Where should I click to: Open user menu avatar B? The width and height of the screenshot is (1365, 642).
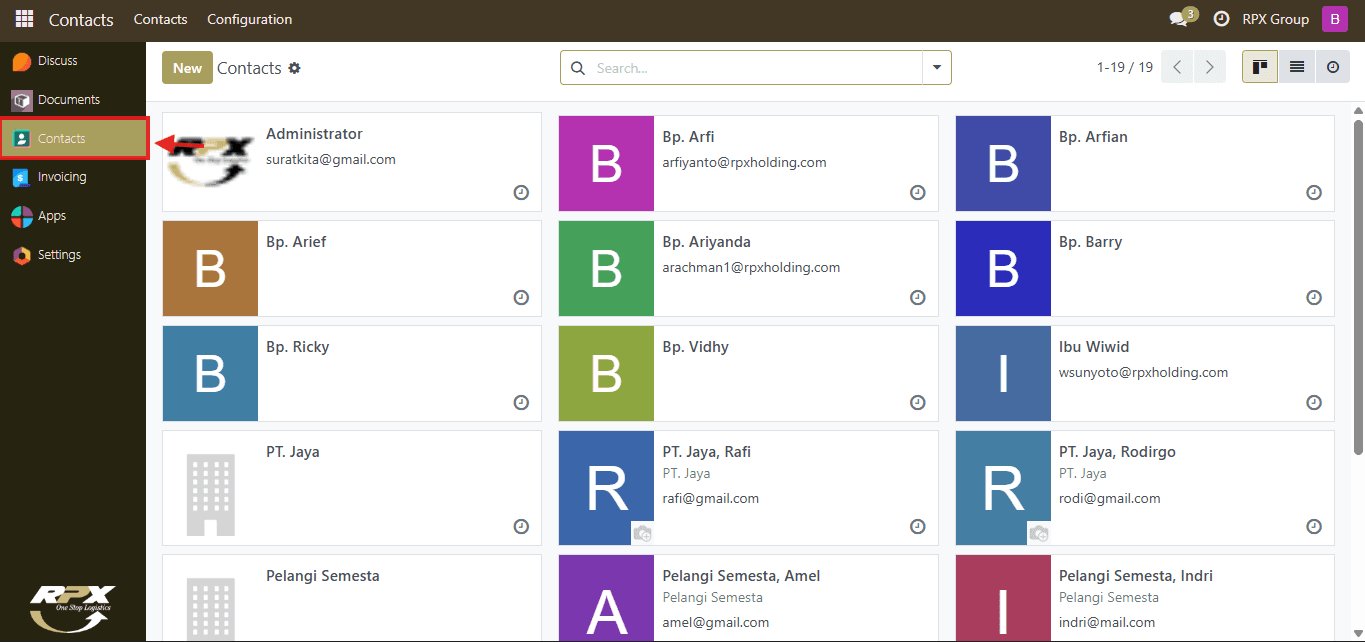tap(1335, 19)
